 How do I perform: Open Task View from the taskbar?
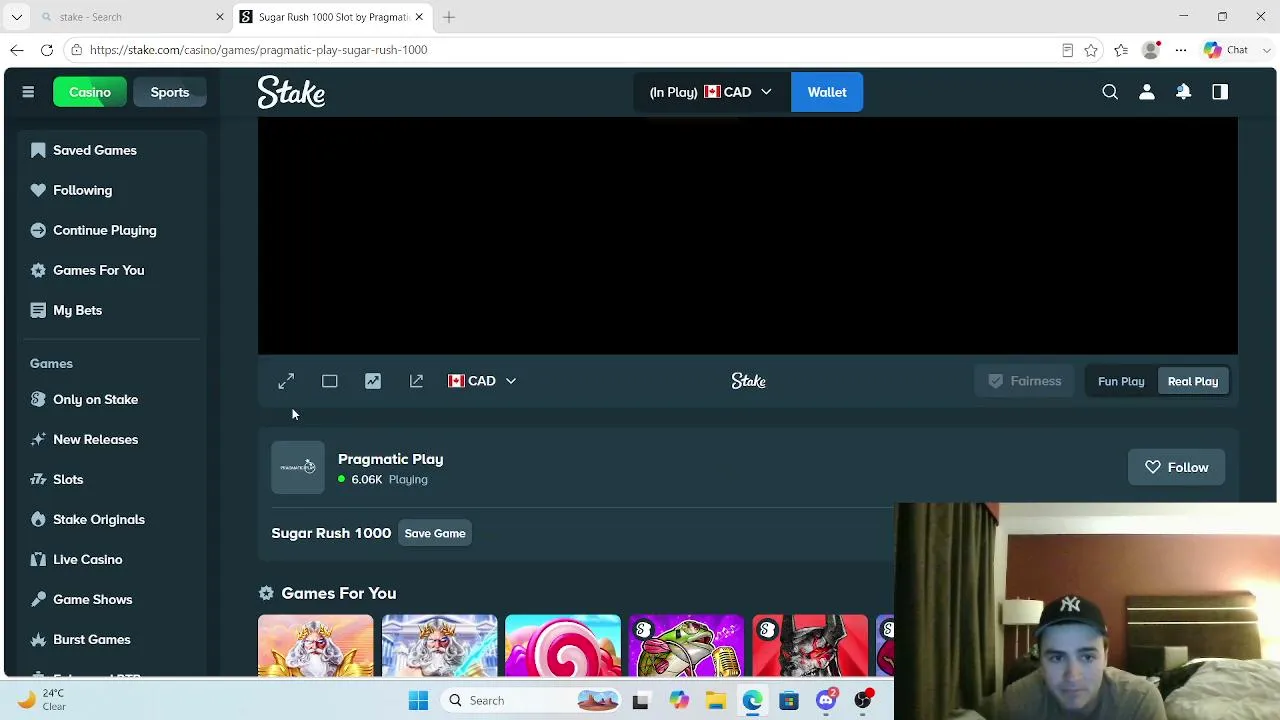tap(641, 700)
